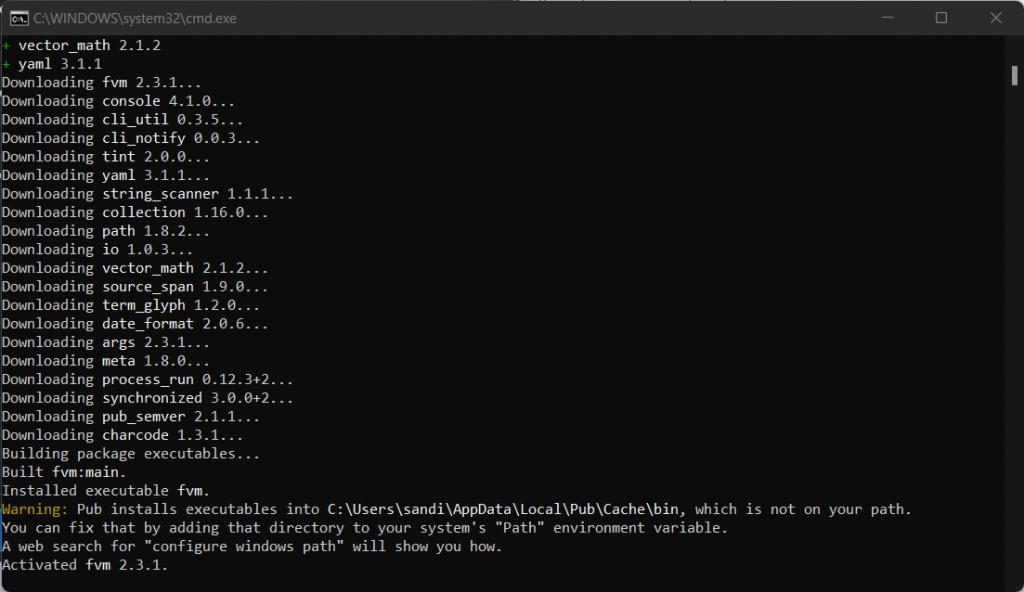The width and height of the screenshot is (1024, 592).
Task: Maximize the cmd.exe window
Action: pos(941,18)
